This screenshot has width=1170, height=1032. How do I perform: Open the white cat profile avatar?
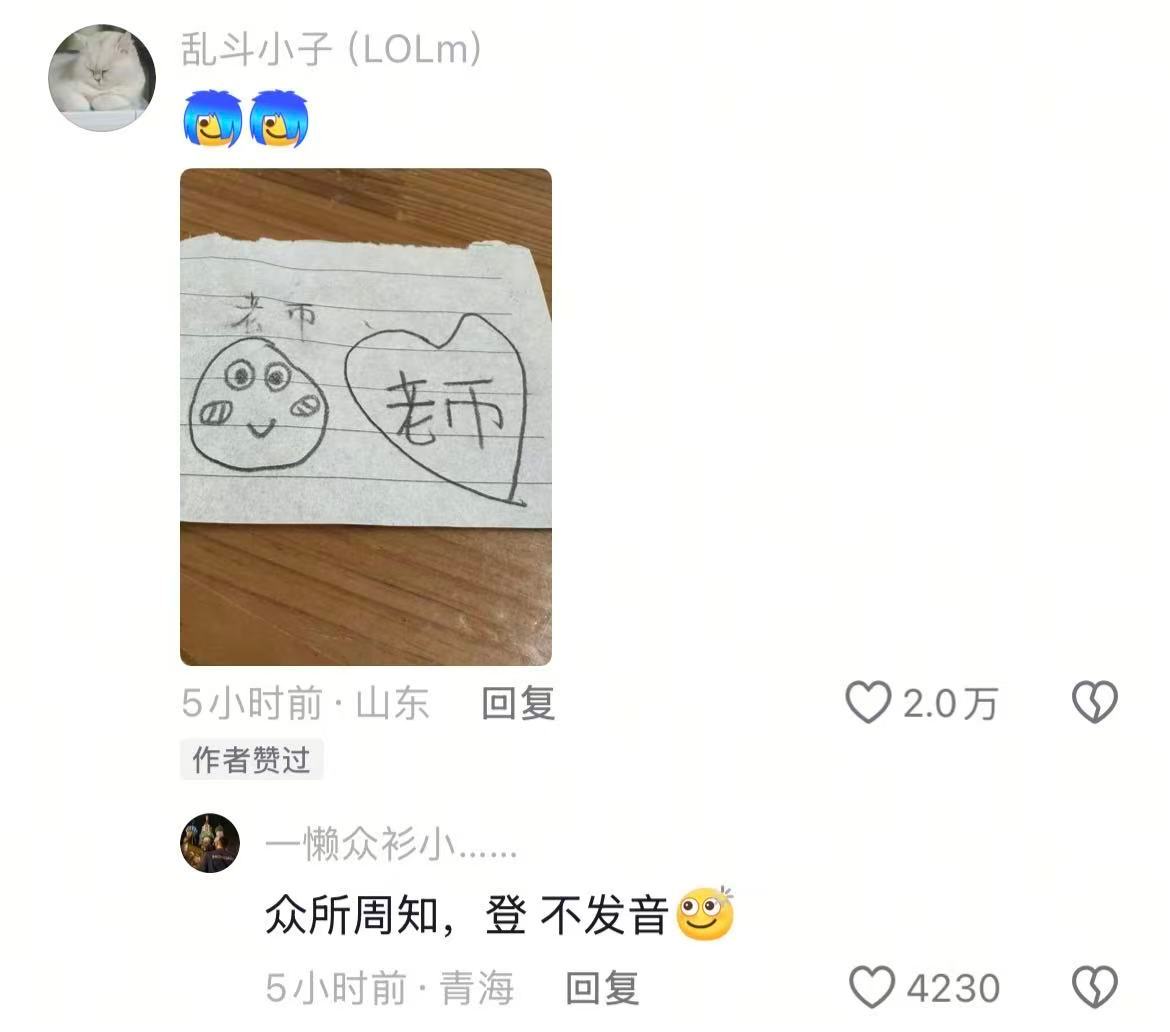click(x=102, y=78)
